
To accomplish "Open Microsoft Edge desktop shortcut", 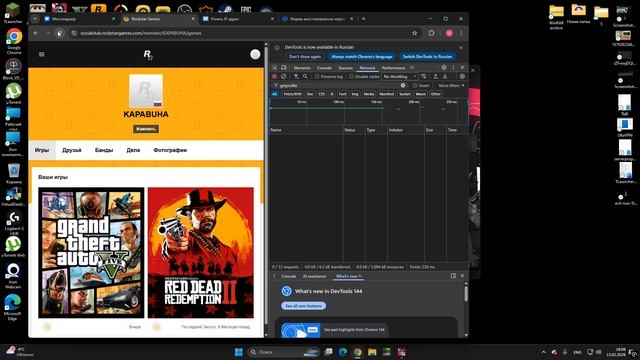I will pos(13,307).
